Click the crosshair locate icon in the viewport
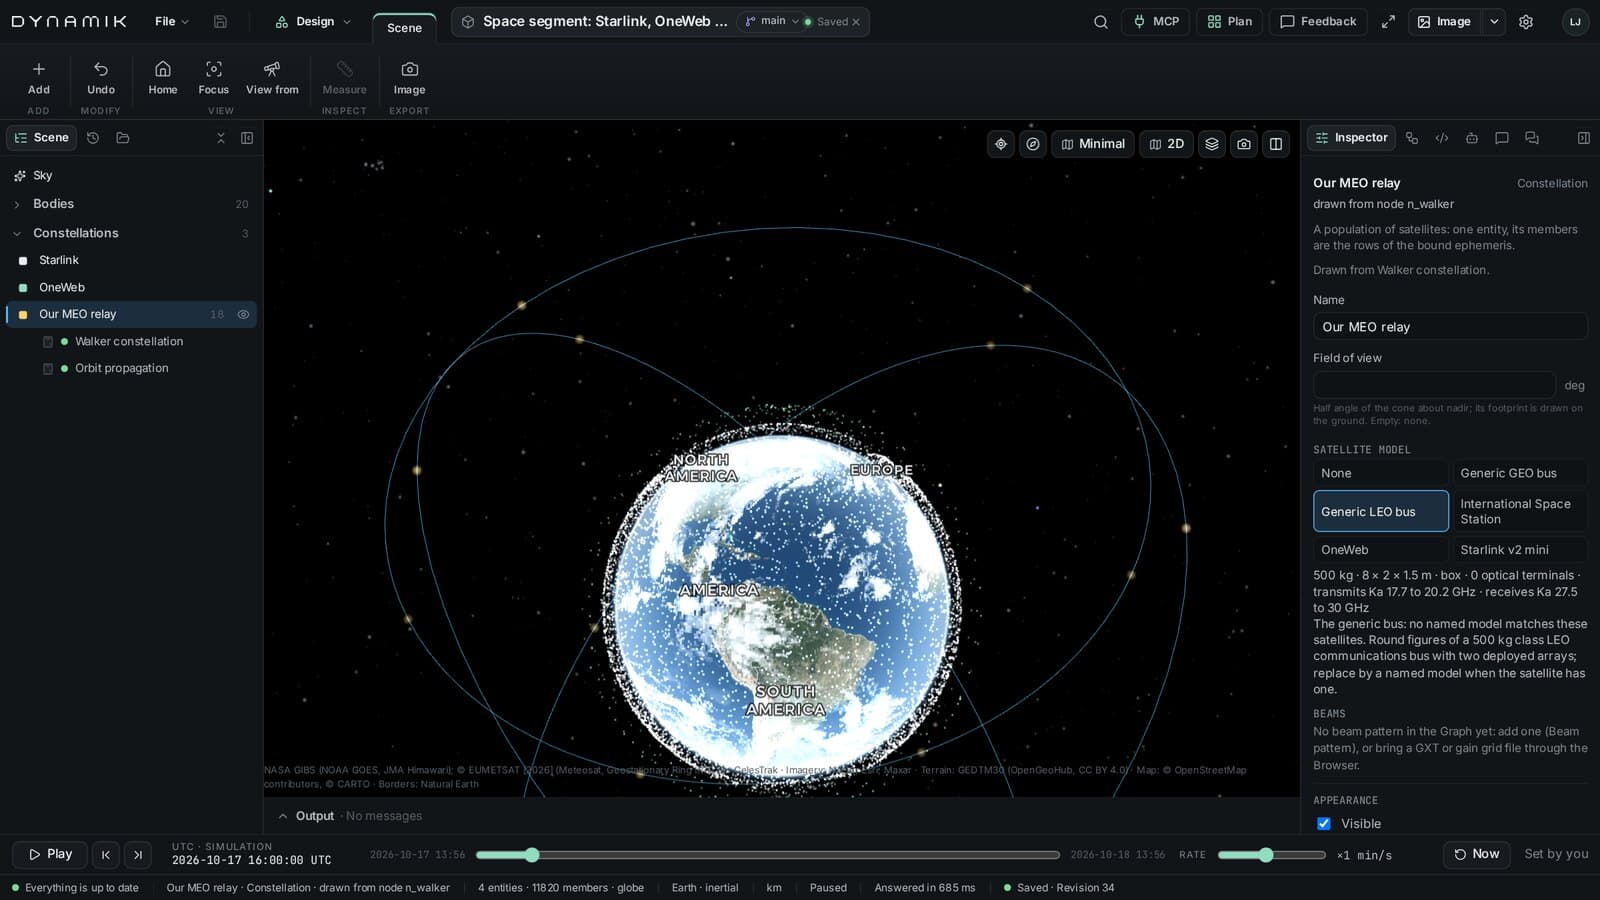1600x900 pixels. 1001,144
